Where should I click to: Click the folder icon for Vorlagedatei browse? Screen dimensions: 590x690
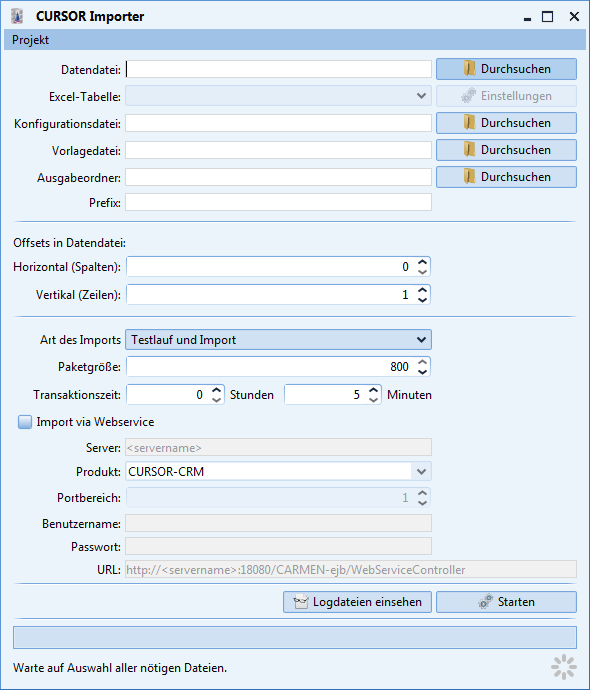point(469,150)
